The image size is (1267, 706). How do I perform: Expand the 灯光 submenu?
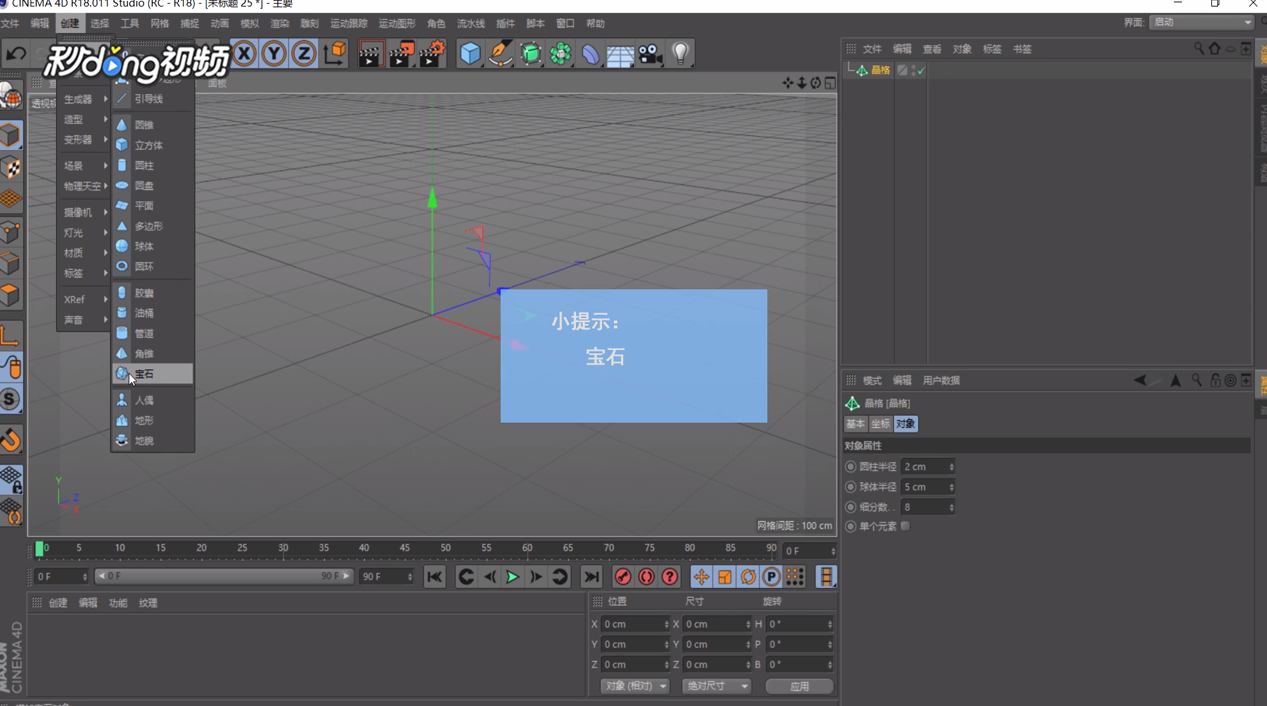(84, 233)
